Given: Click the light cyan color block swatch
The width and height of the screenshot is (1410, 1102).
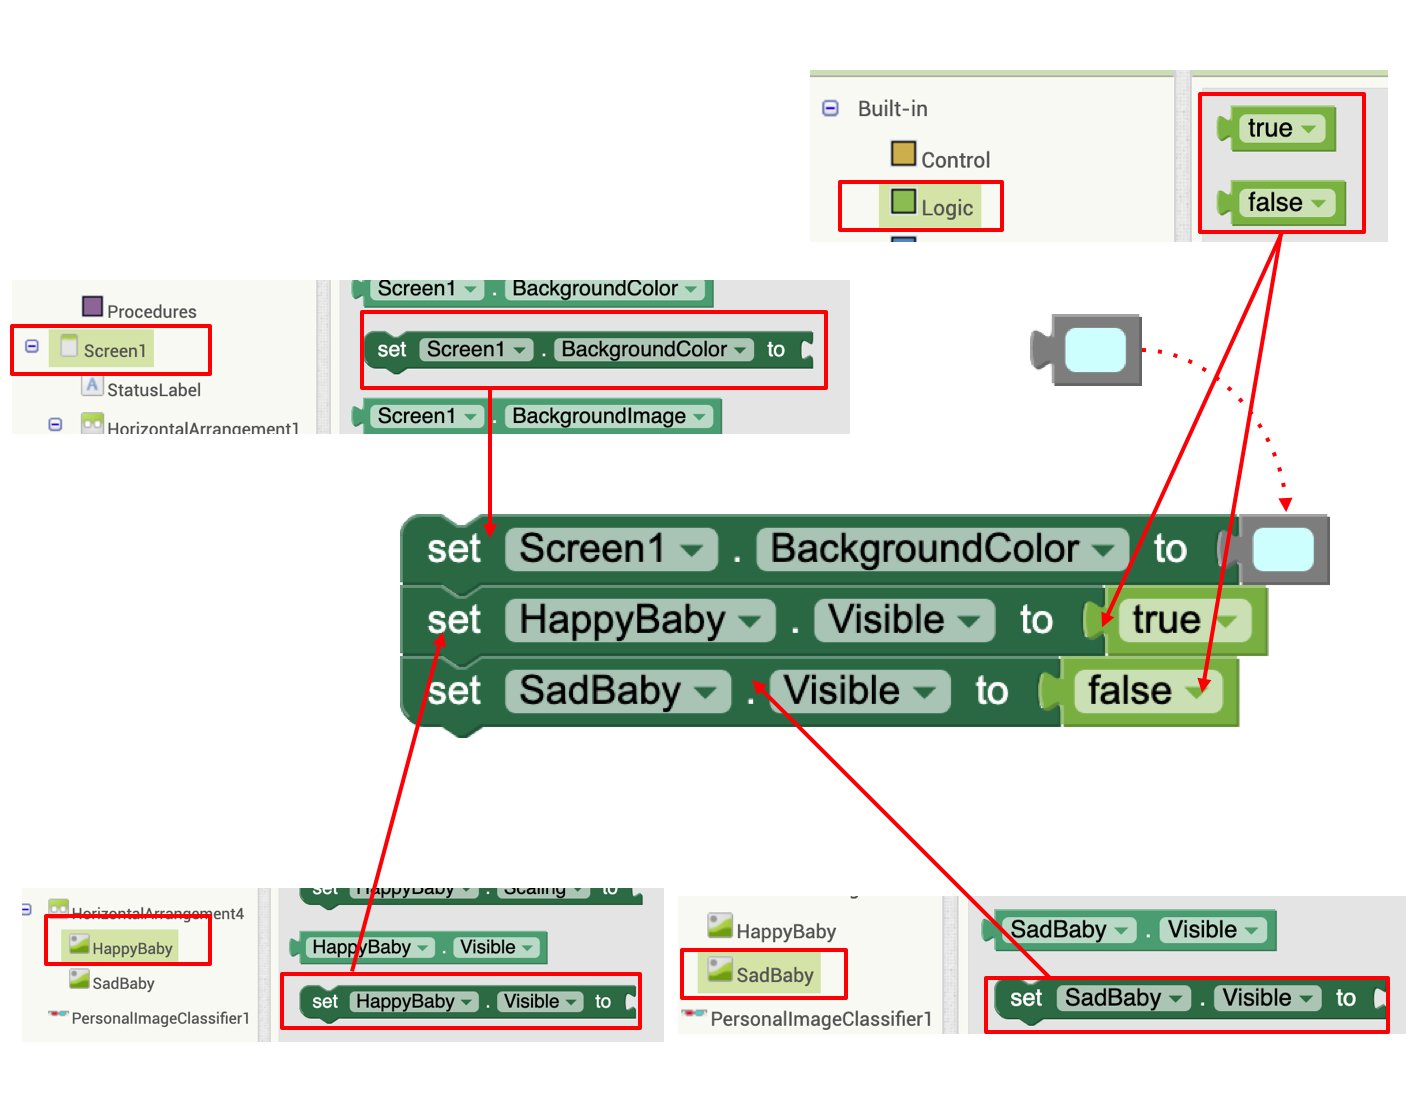Looking at the screenshot, I should pos(1096,350).
